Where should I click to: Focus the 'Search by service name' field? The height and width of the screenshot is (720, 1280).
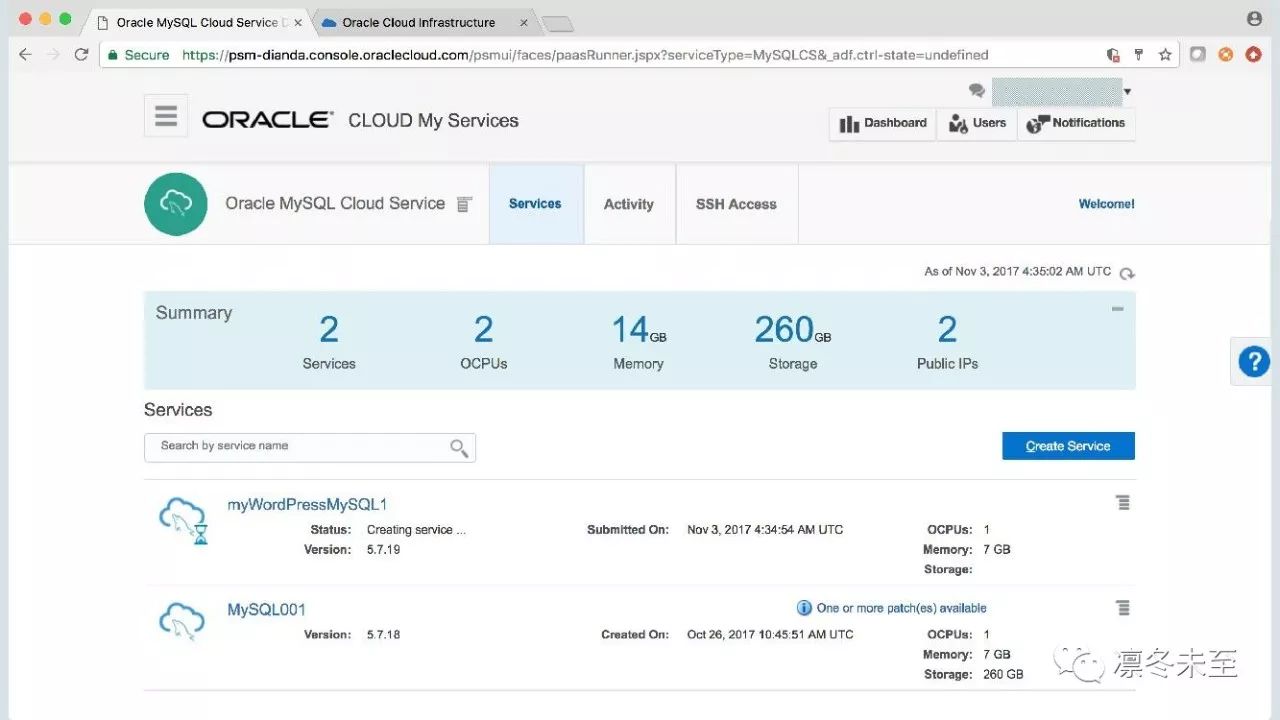(310, 447)
